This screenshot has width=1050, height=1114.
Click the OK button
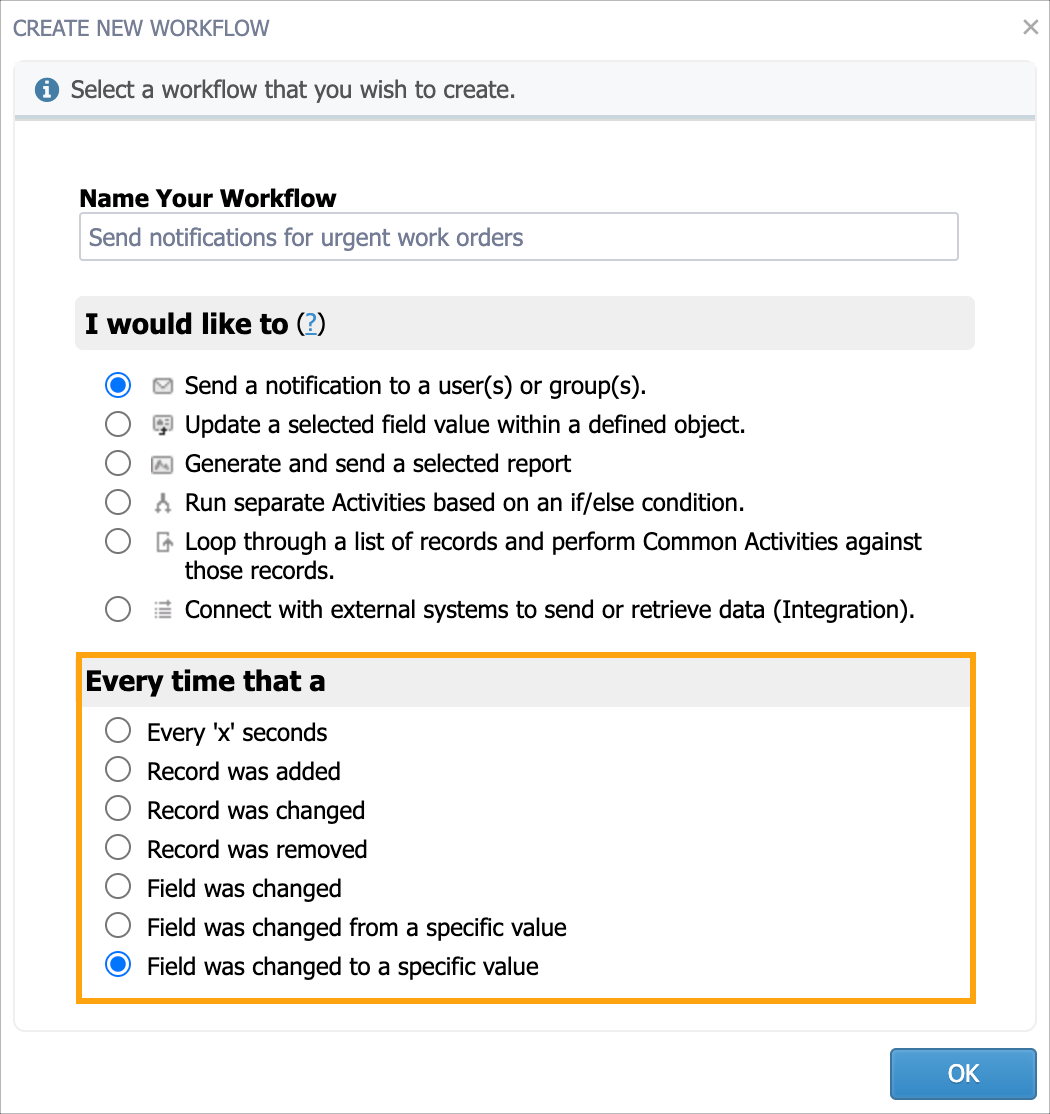[x=963, y=1074]
